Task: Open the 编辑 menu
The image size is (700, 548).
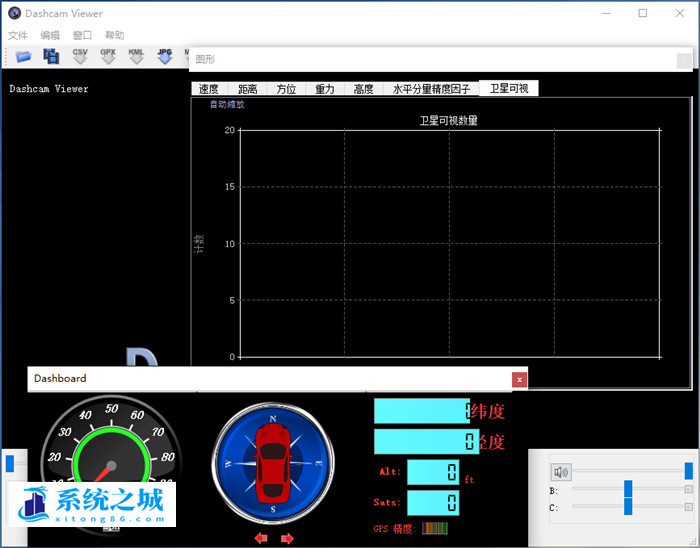Action: pos(50,35)
